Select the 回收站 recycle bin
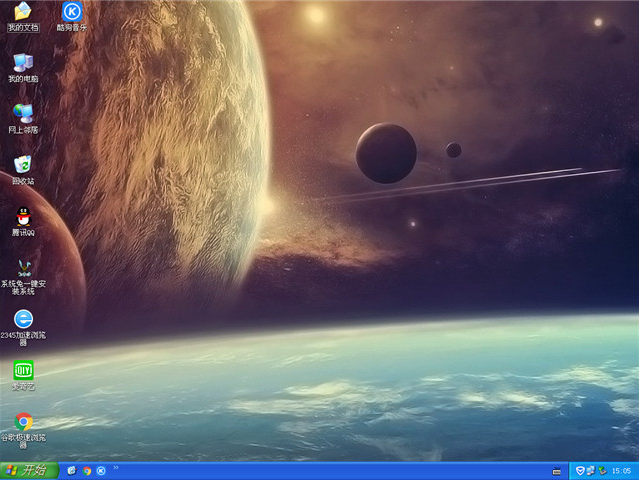This screenshot has height=481, width=639. 23,165
